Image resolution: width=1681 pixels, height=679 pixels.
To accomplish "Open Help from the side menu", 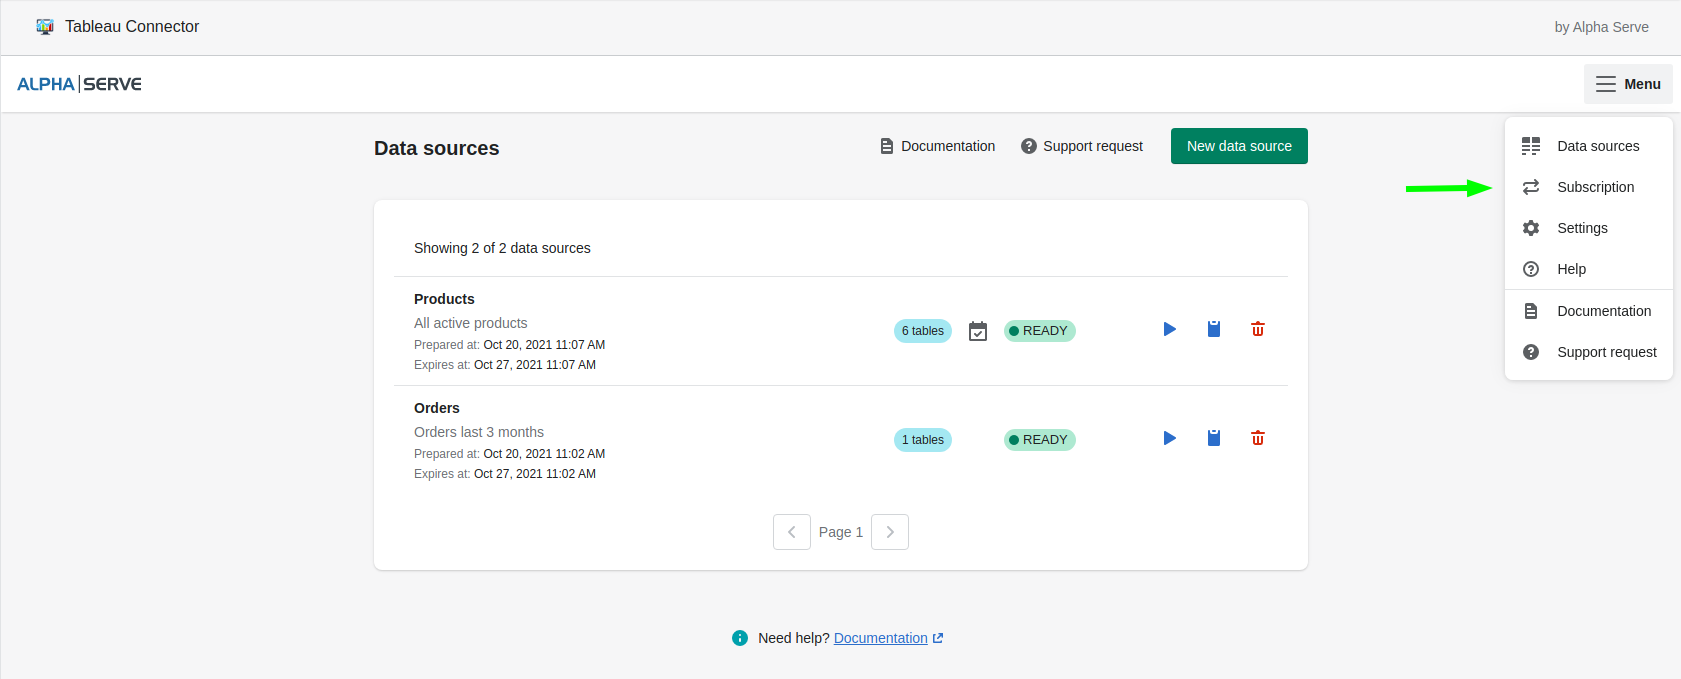I will [x=1571, y=269].
